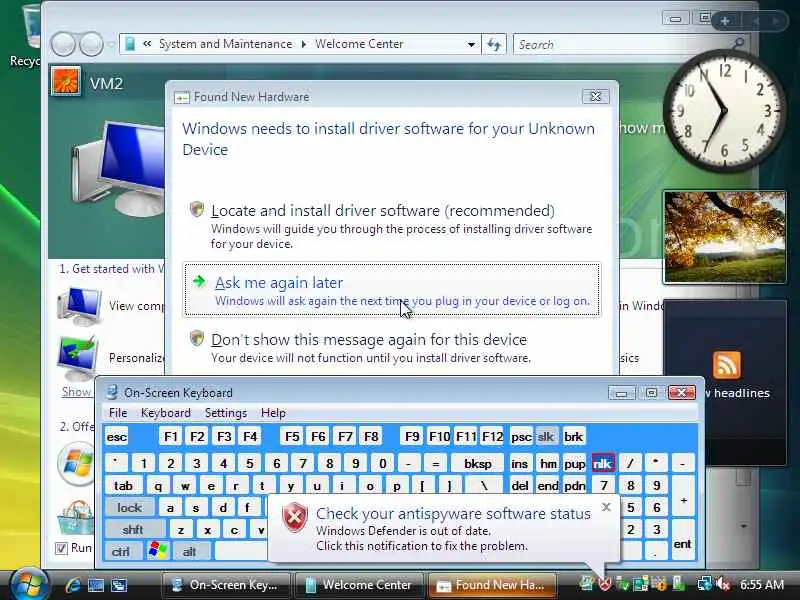Click the 6:55 AM taskbar clock
Screen dimensions: 800x600
point(761,584)
